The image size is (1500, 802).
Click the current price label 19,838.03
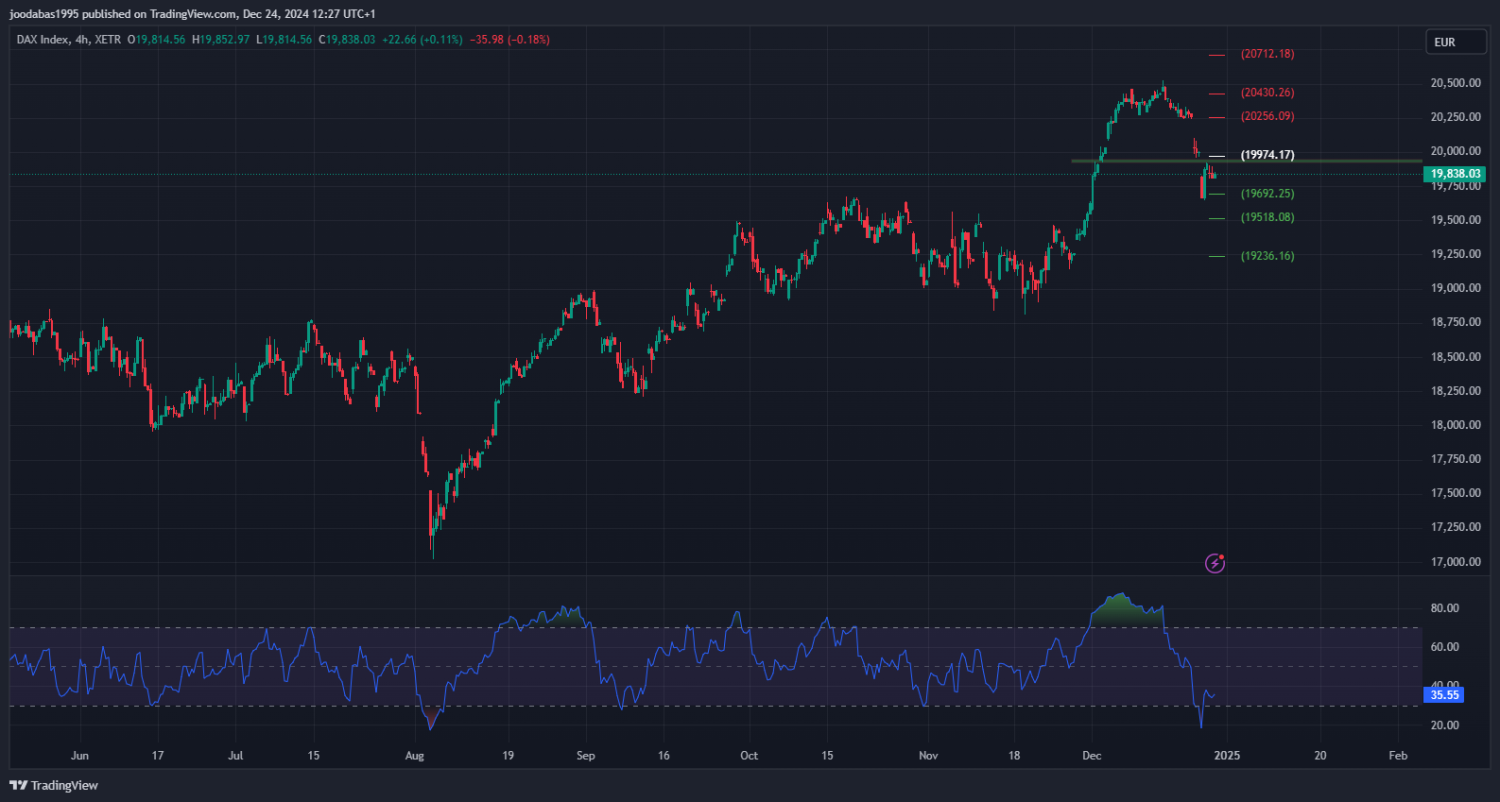coord(1455,174)
